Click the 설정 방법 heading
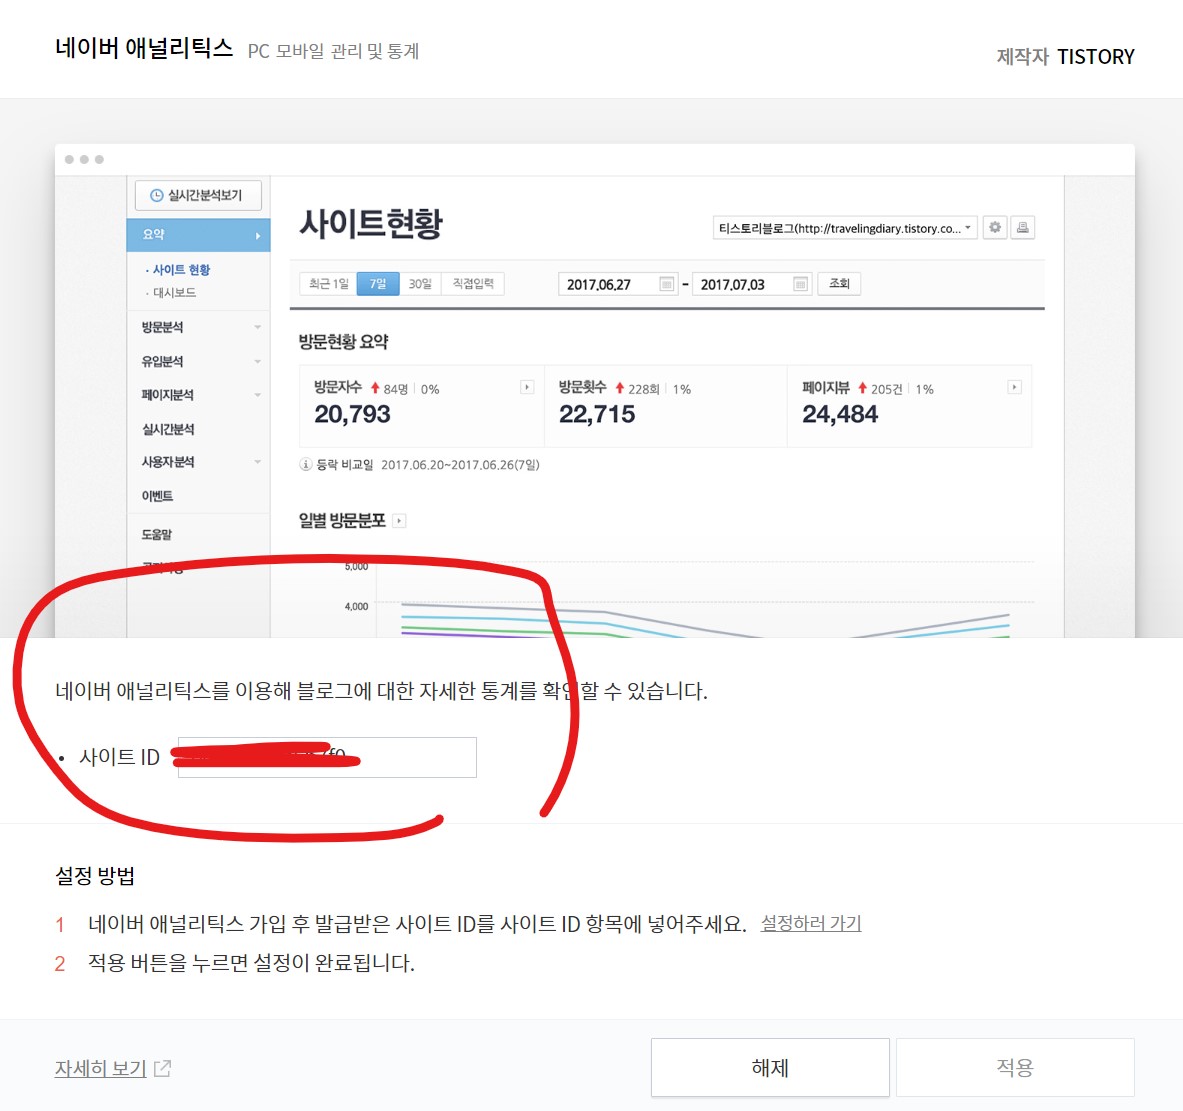 (x=95, y=876)
